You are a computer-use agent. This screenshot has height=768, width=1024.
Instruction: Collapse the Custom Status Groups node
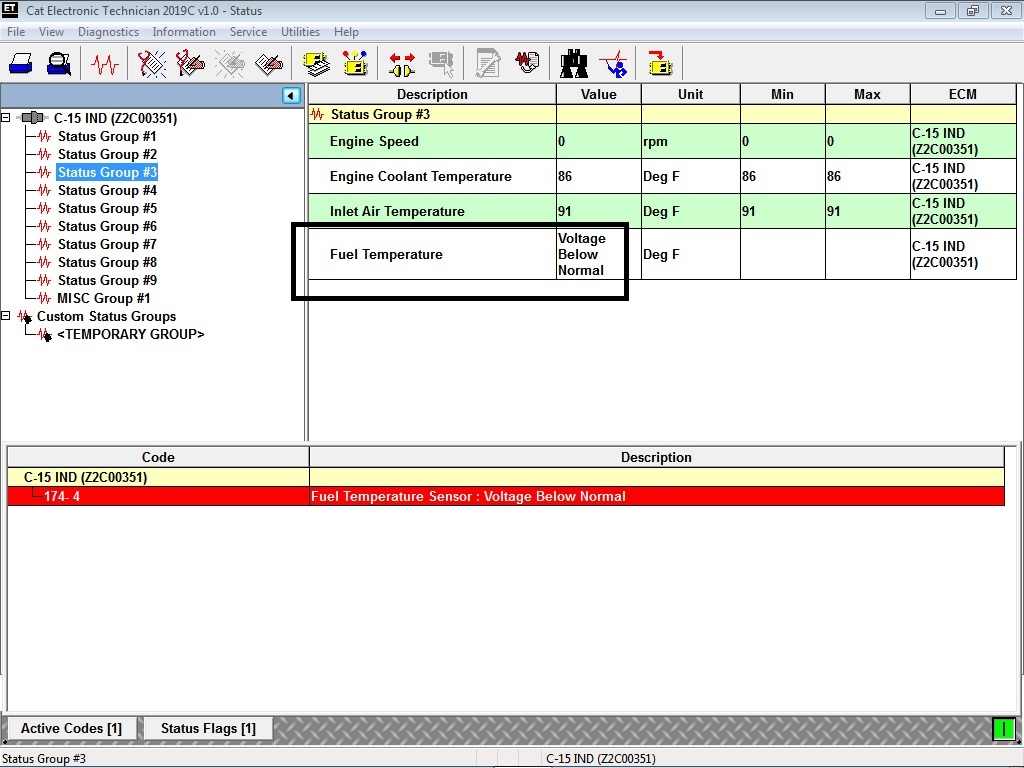(x=6, y=316)
